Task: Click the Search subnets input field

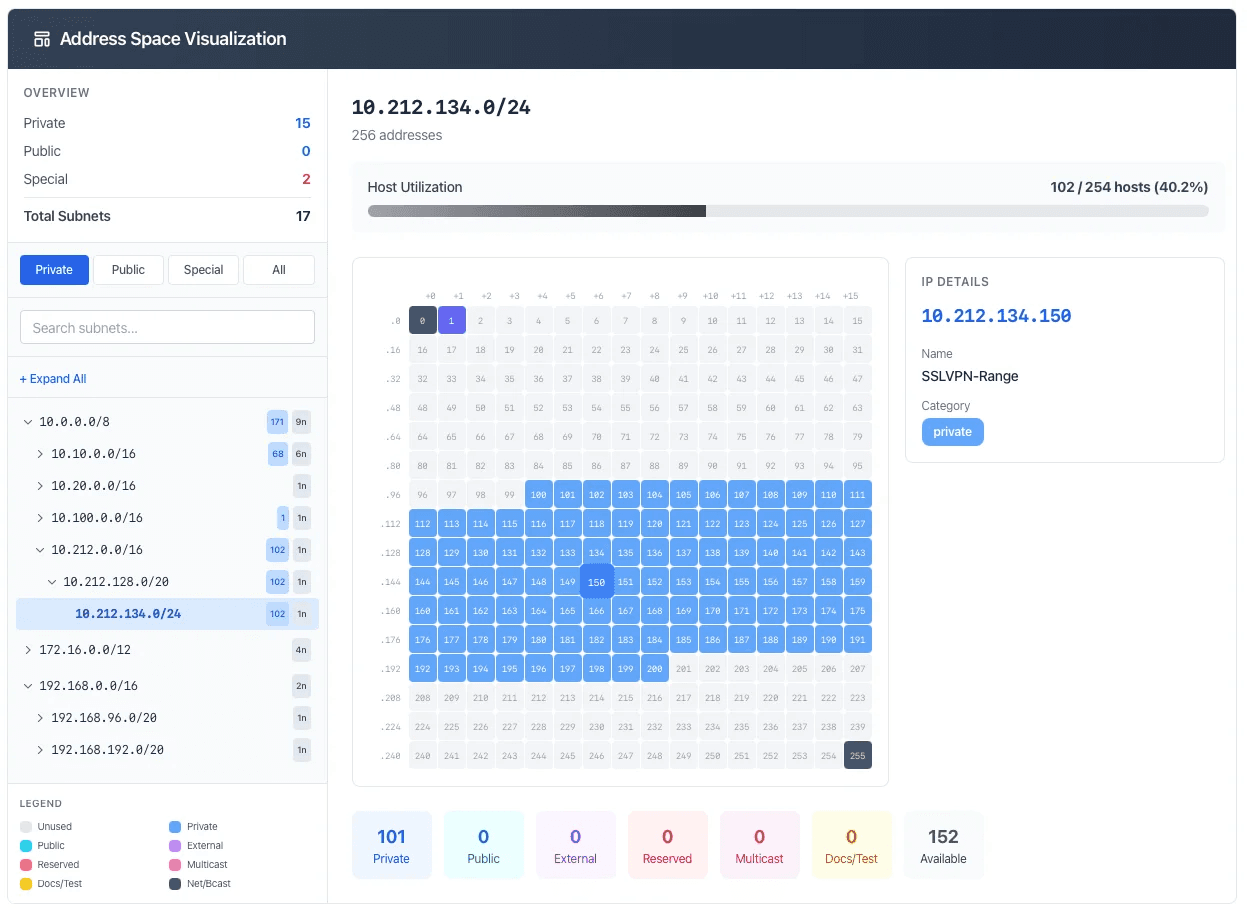Action: (x=167, y=327)
